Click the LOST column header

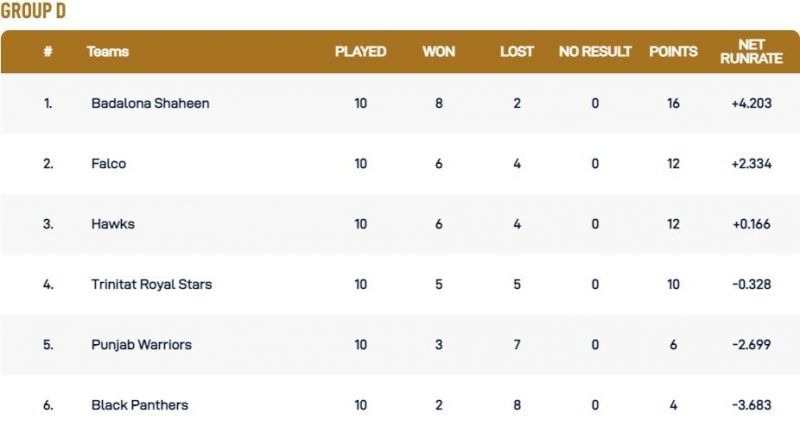tap(517, 52)
